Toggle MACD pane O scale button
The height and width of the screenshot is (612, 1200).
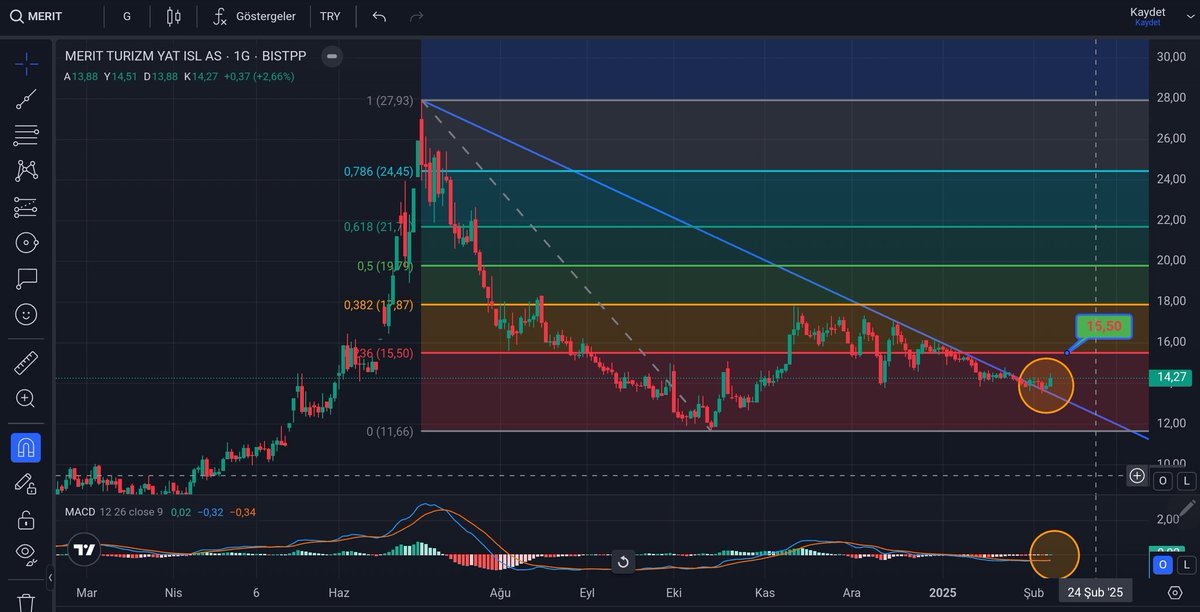[x=1163, y=565]
